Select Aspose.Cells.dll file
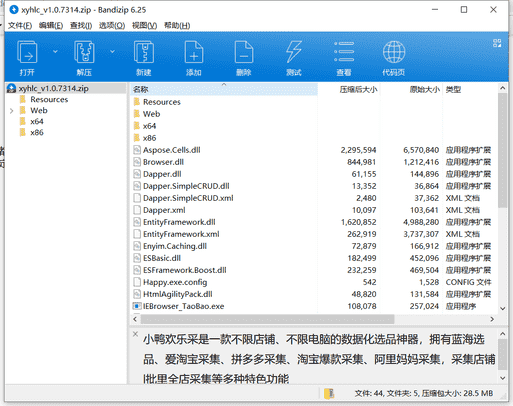This screenshot has height=406, width=513. click(x=172, y=150)
